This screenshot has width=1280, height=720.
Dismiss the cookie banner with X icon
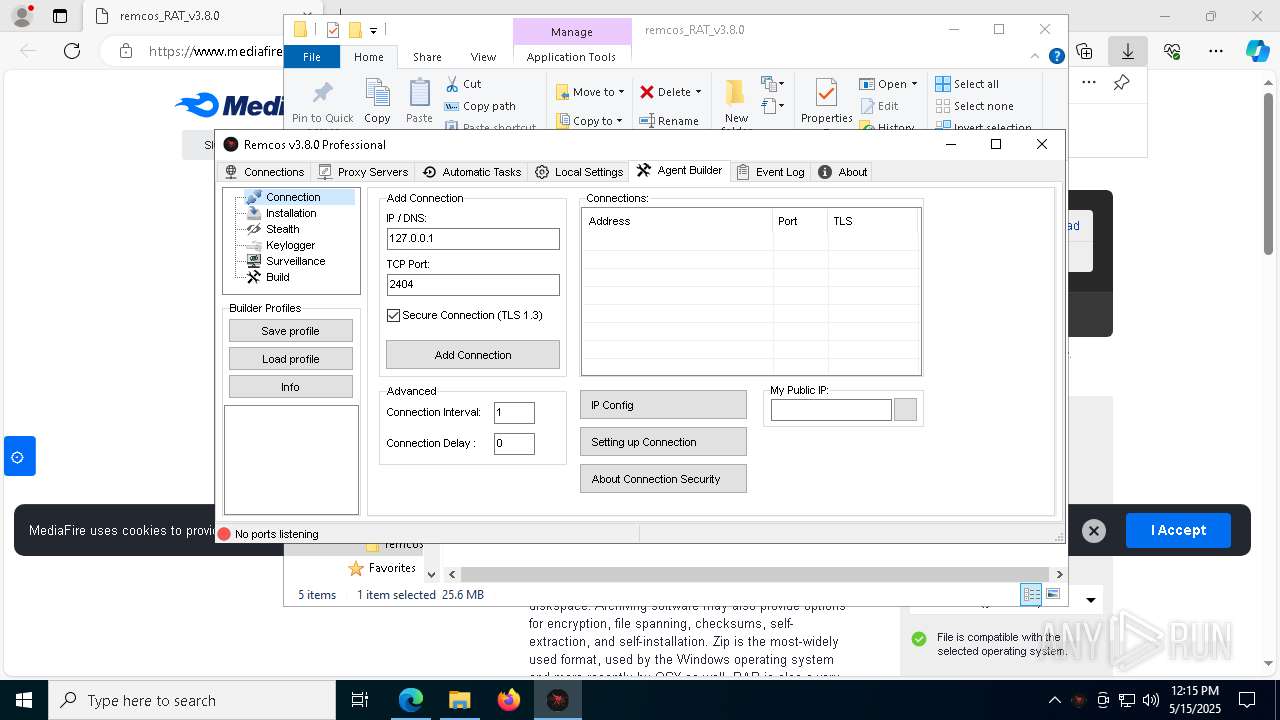click(x=1094, y=531)
